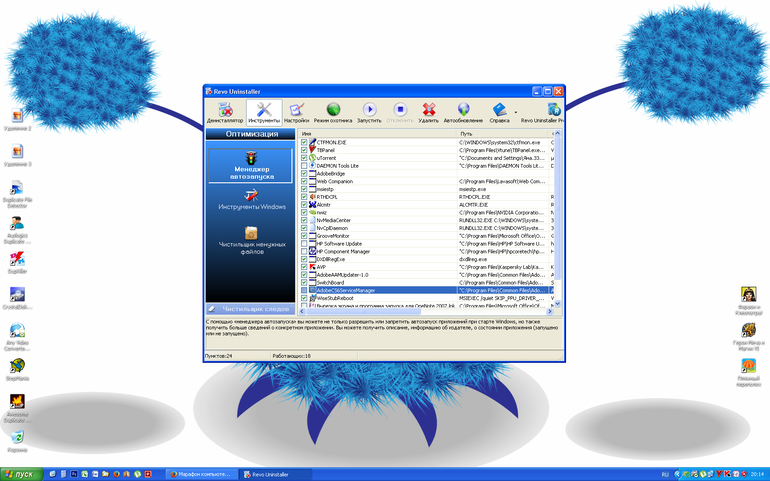This screenshot has height=481, width=770.
Task: Sort list by the Имя column header
Action: pyautogui.click(x=378, y=134)
